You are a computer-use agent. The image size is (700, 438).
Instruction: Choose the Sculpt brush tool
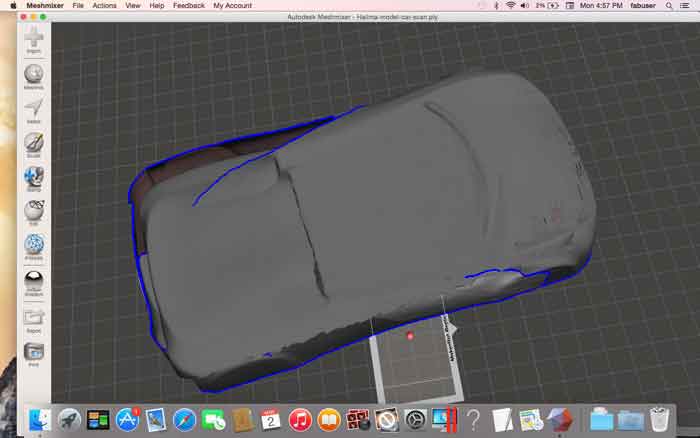pyautogui.click(x=34, y=145)
